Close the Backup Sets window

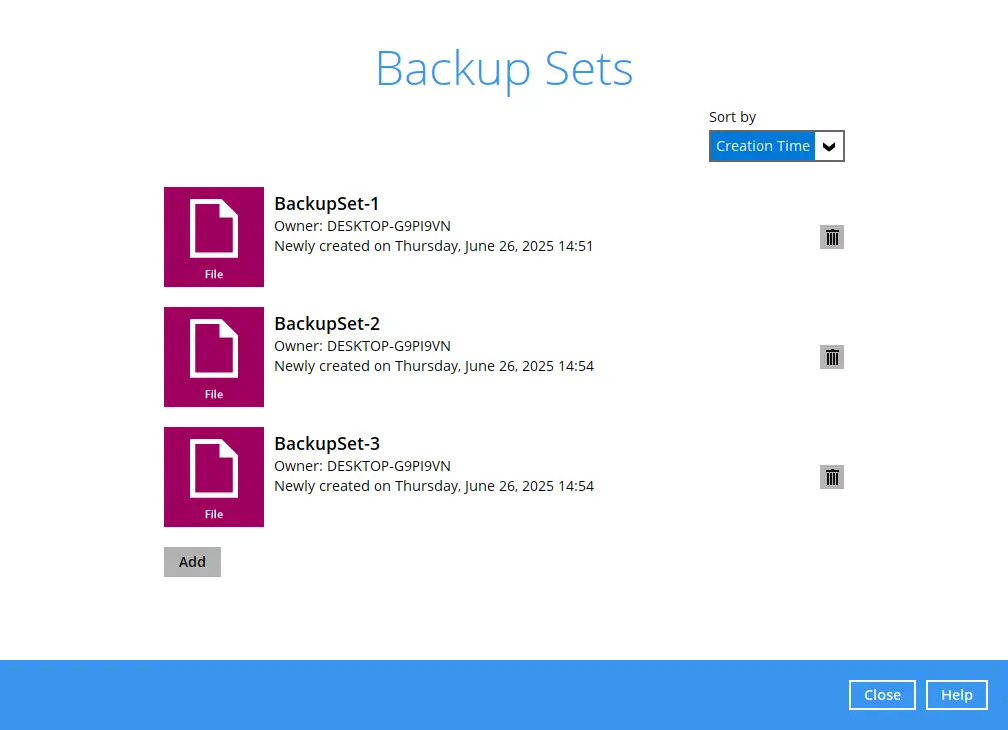(x=882, y=694)
